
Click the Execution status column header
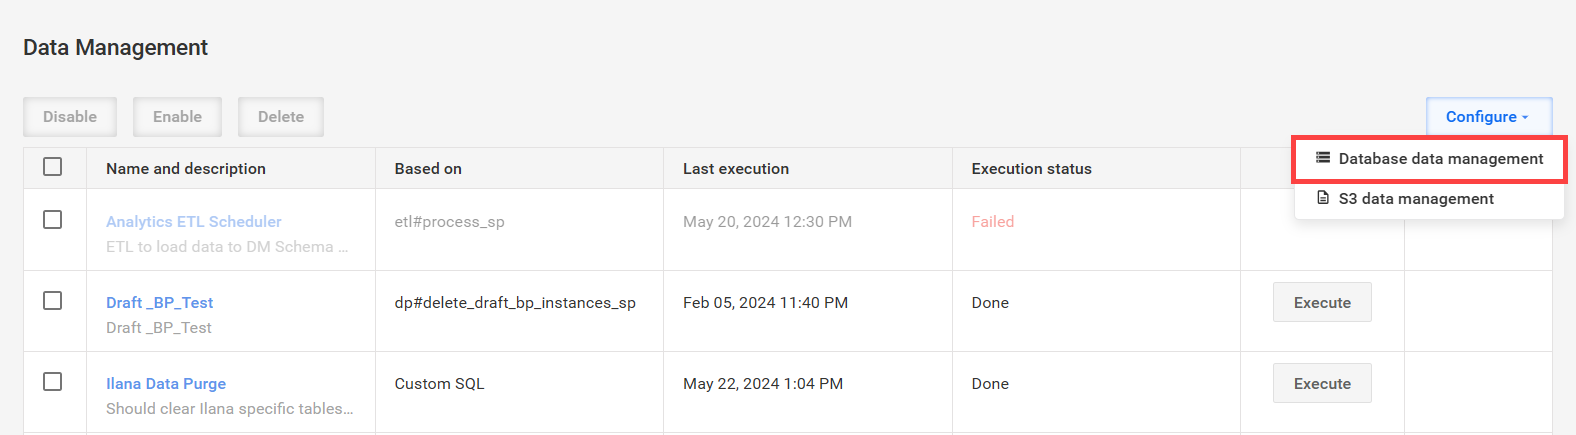pyautogui.click(x=1031, y=169)
